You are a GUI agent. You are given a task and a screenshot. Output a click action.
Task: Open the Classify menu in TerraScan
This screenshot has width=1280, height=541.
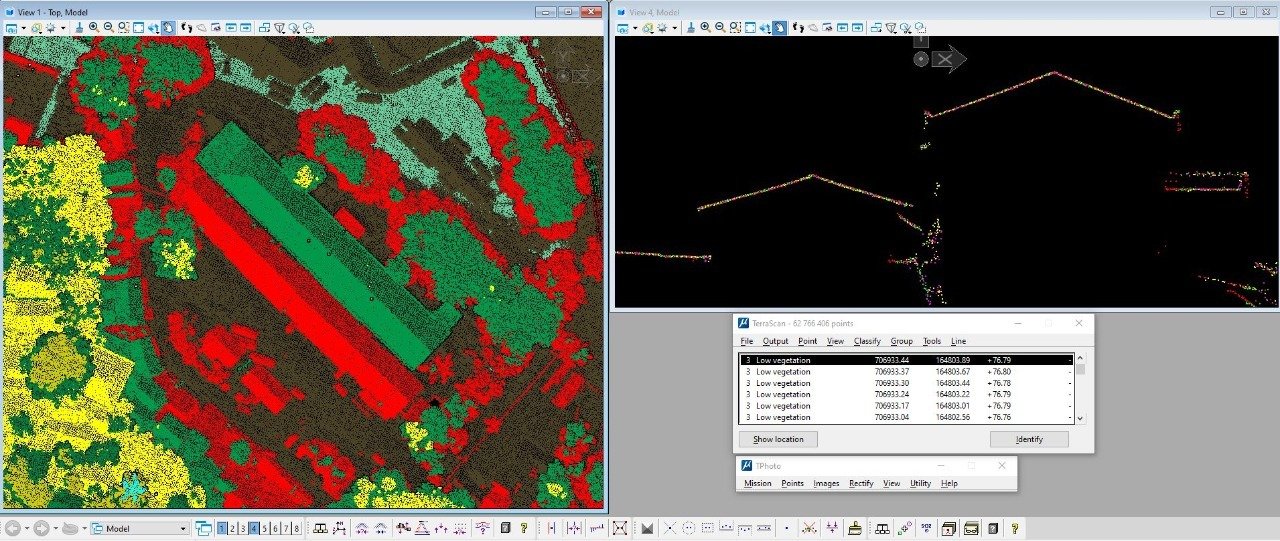pyautogui.click(x=867, y=341)
